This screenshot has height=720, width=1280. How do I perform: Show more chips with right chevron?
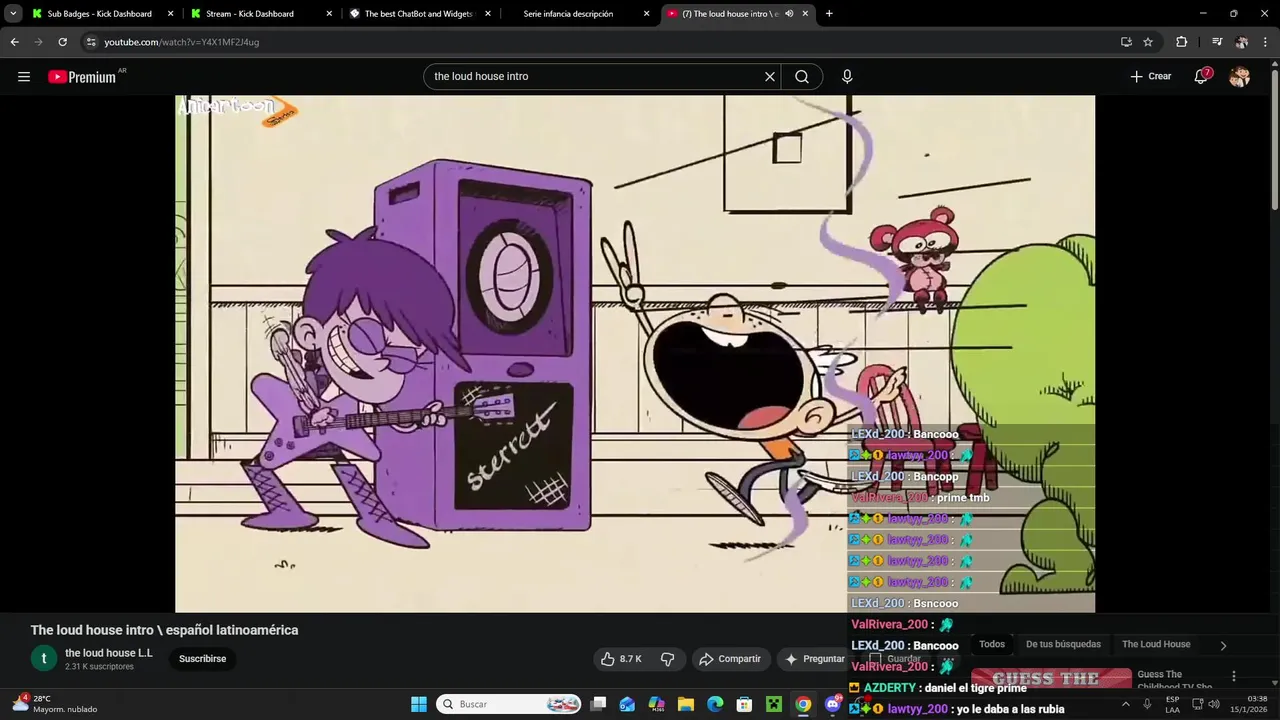pos(1223,646)
